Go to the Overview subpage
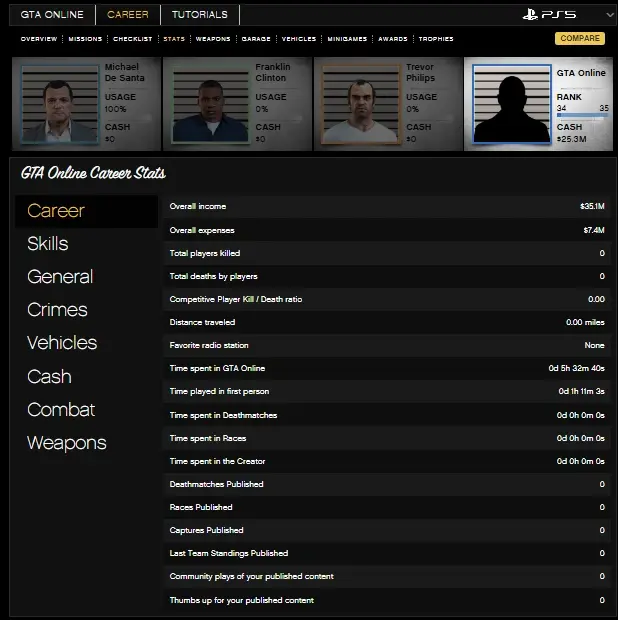 (39, 39)
